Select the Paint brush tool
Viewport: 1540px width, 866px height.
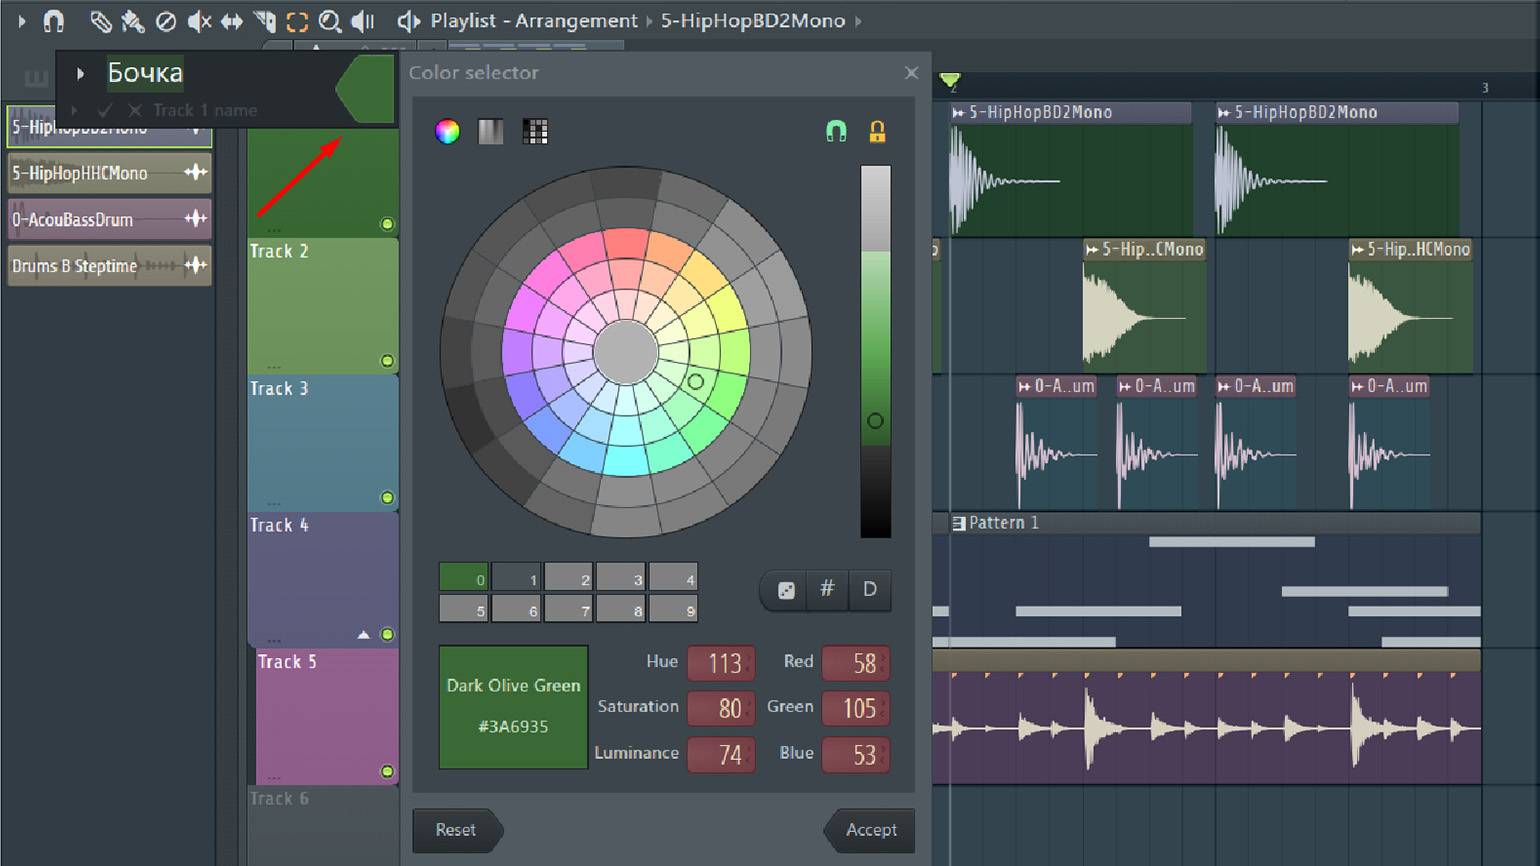[133, 20]
